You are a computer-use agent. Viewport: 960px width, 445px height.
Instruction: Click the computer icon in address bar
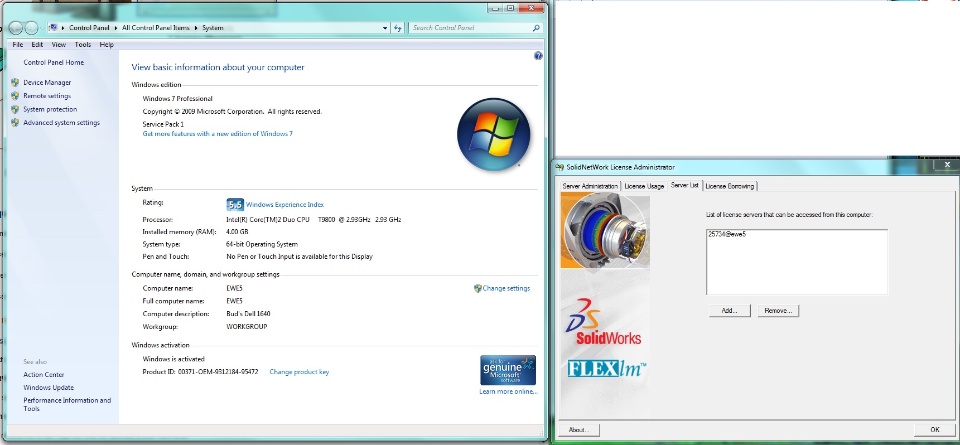53,28
